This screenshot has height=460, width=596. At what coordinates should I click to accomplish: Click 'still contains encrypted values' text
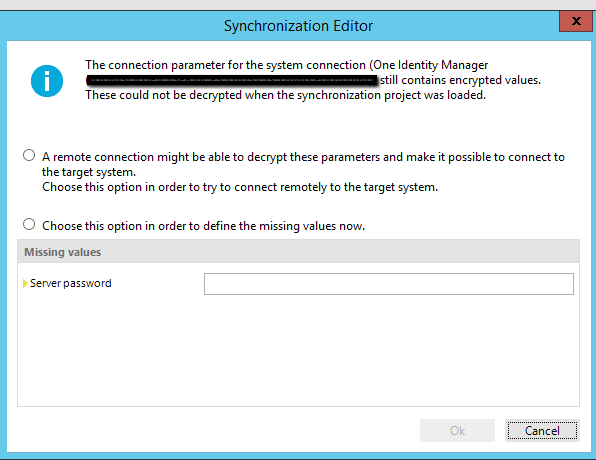460,80
